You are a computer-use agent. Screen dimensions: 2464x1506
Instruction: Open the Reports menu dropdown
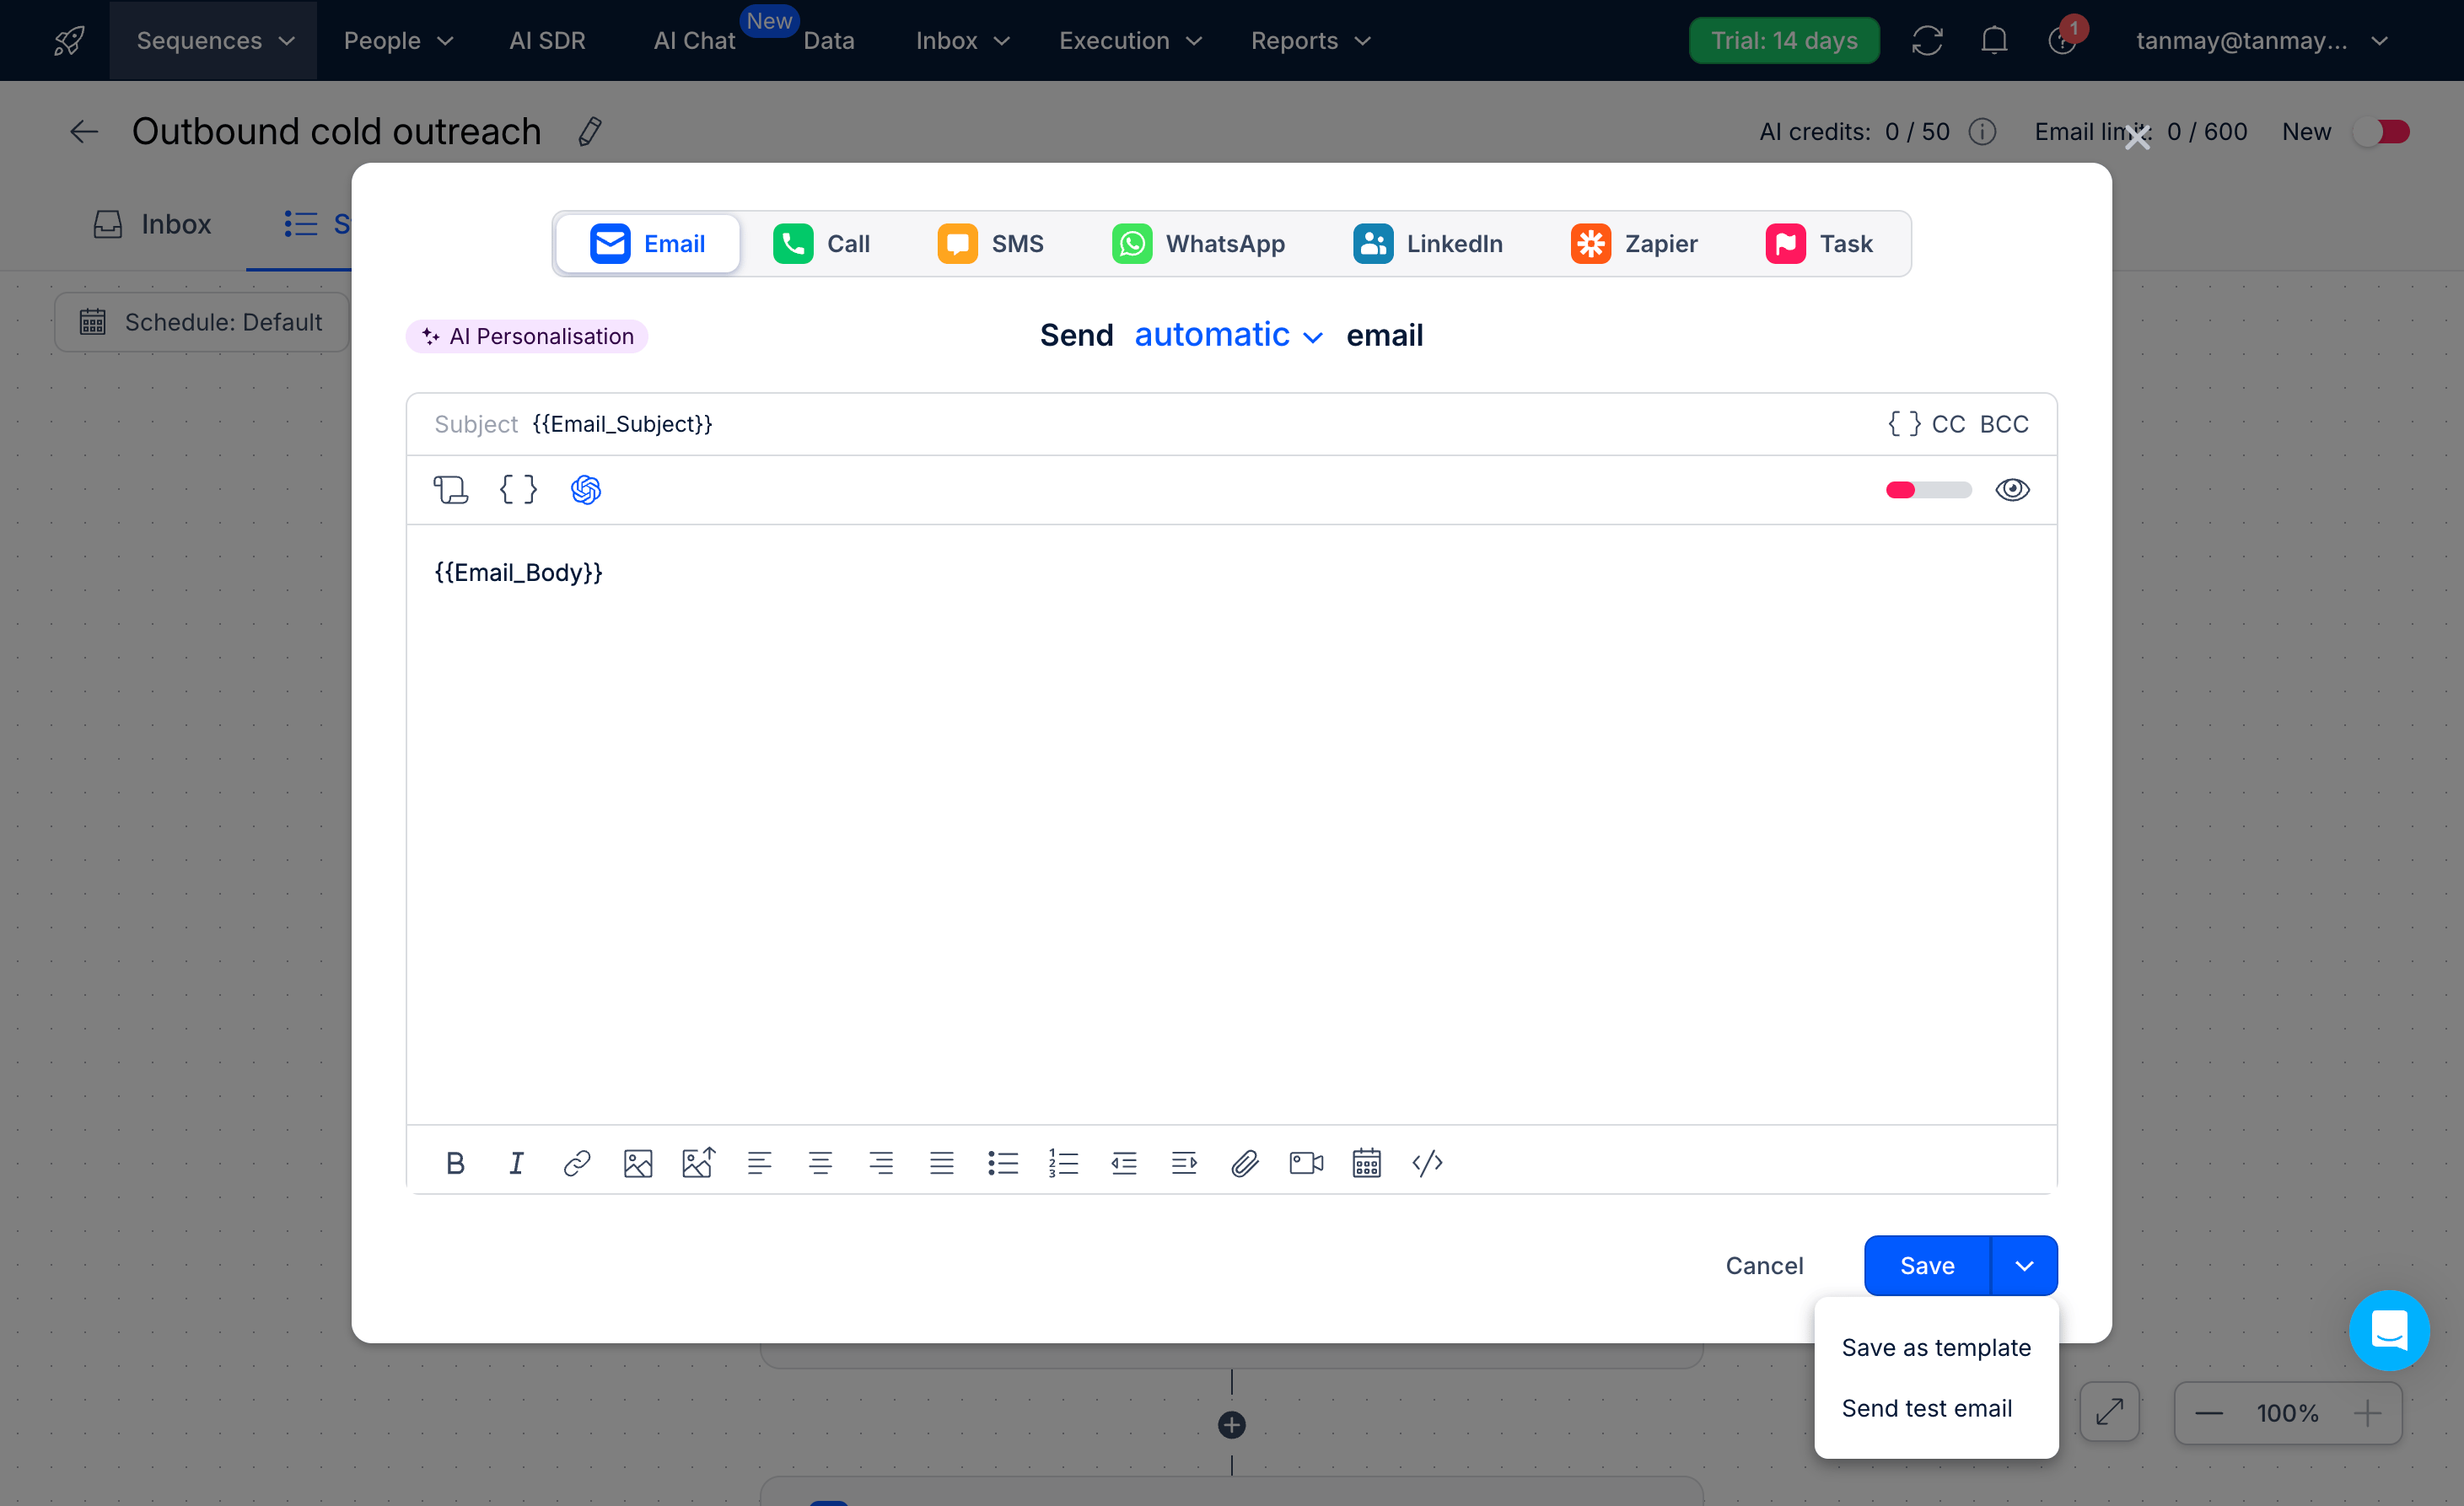pos(1310,40)
